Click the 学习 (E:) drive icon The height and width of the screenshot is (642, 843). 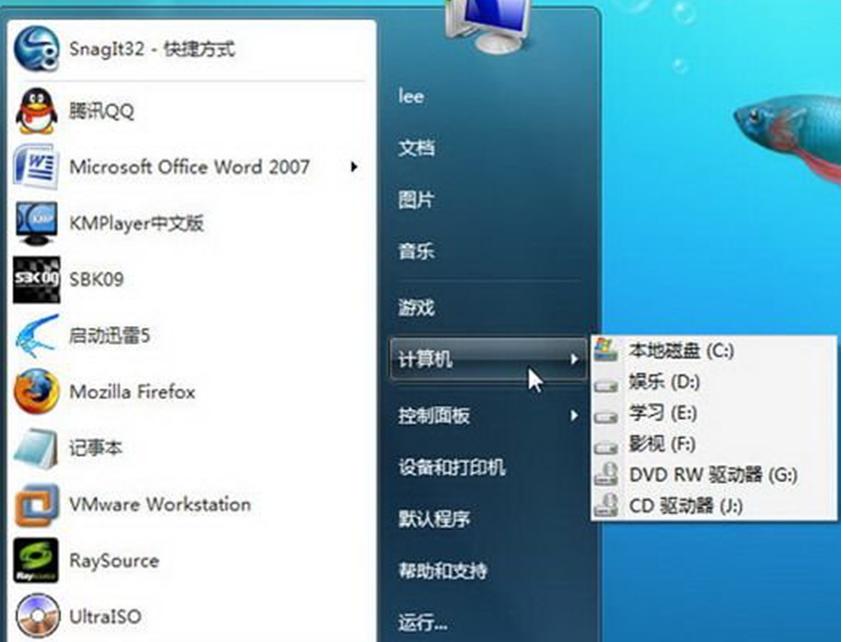coord(606,415)
